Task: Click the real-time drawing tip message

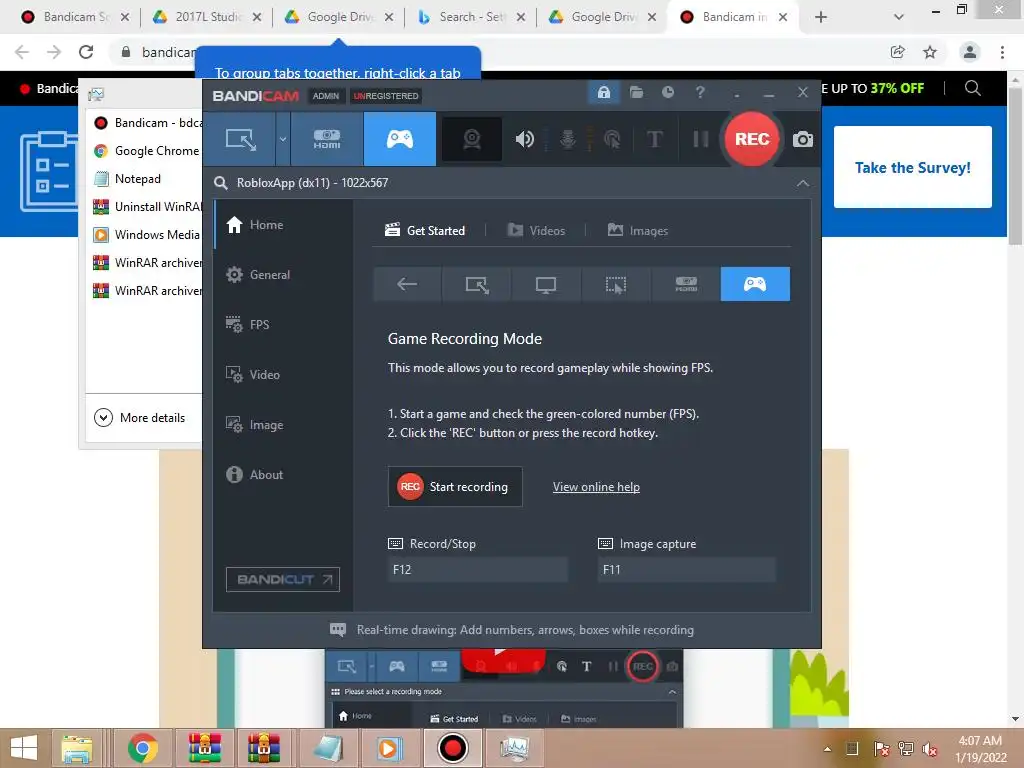Action: pos(512,630)
